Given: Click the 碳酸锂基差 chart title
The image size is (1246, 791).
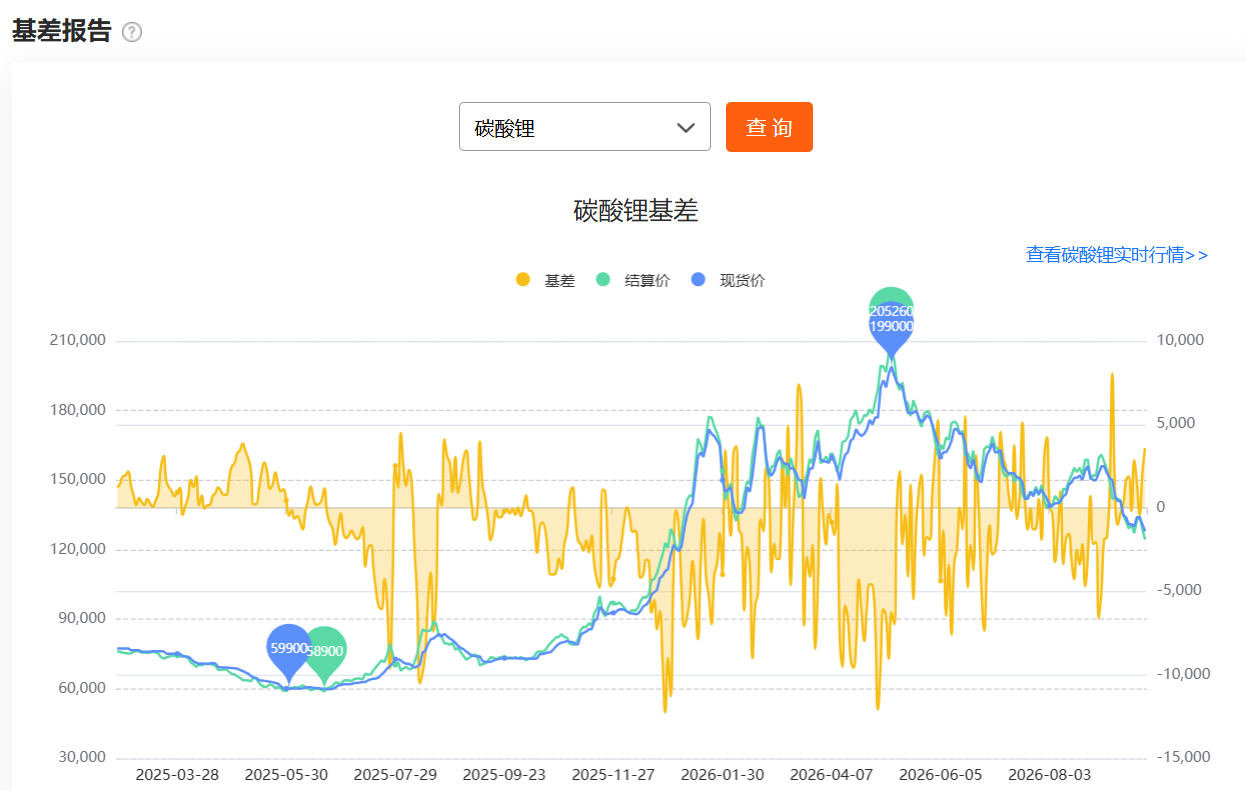Looking at the screenshot, I should [x=636, y=211].
